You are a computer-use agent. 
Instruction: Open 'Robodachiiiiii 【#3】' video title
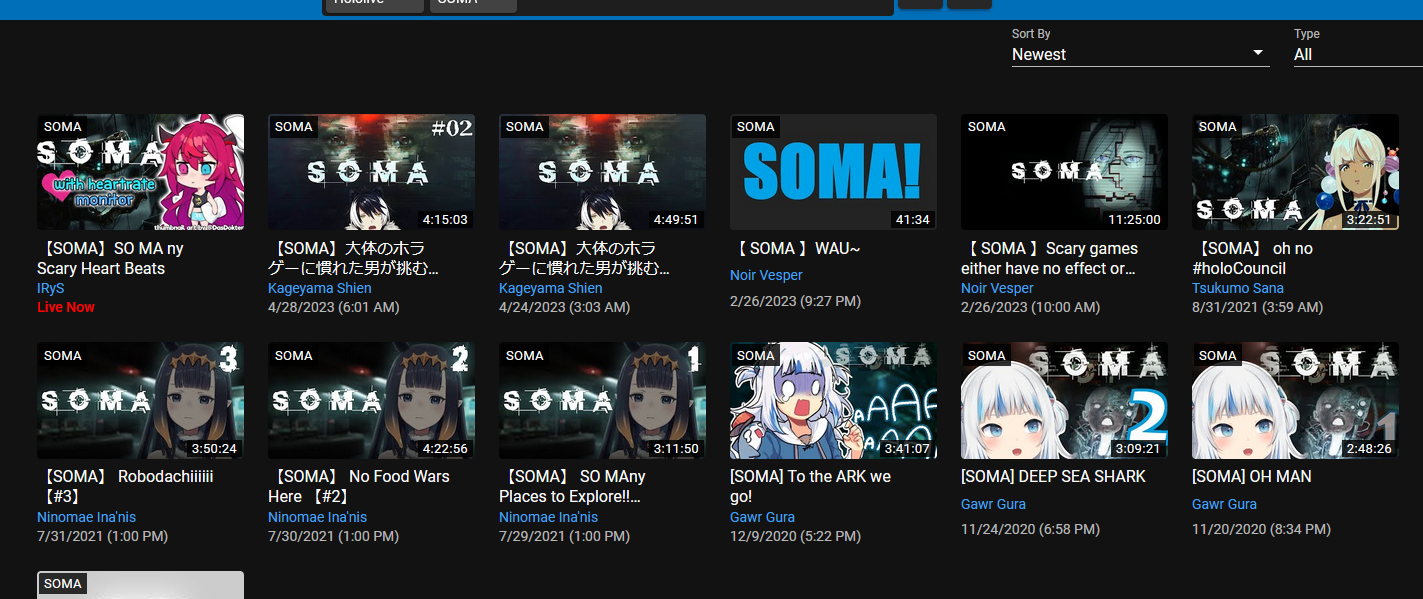(x=125, y=486)
